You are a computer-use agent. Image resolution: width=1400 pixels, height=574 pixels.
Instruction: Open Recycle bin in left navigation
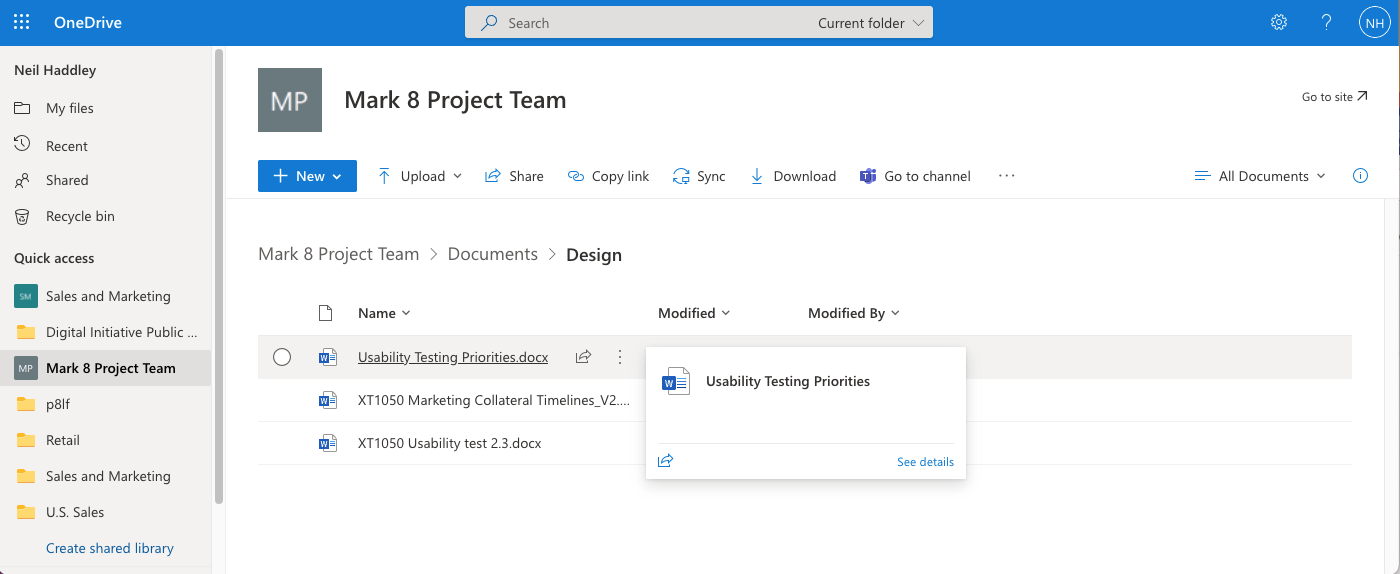coord(80,216)
